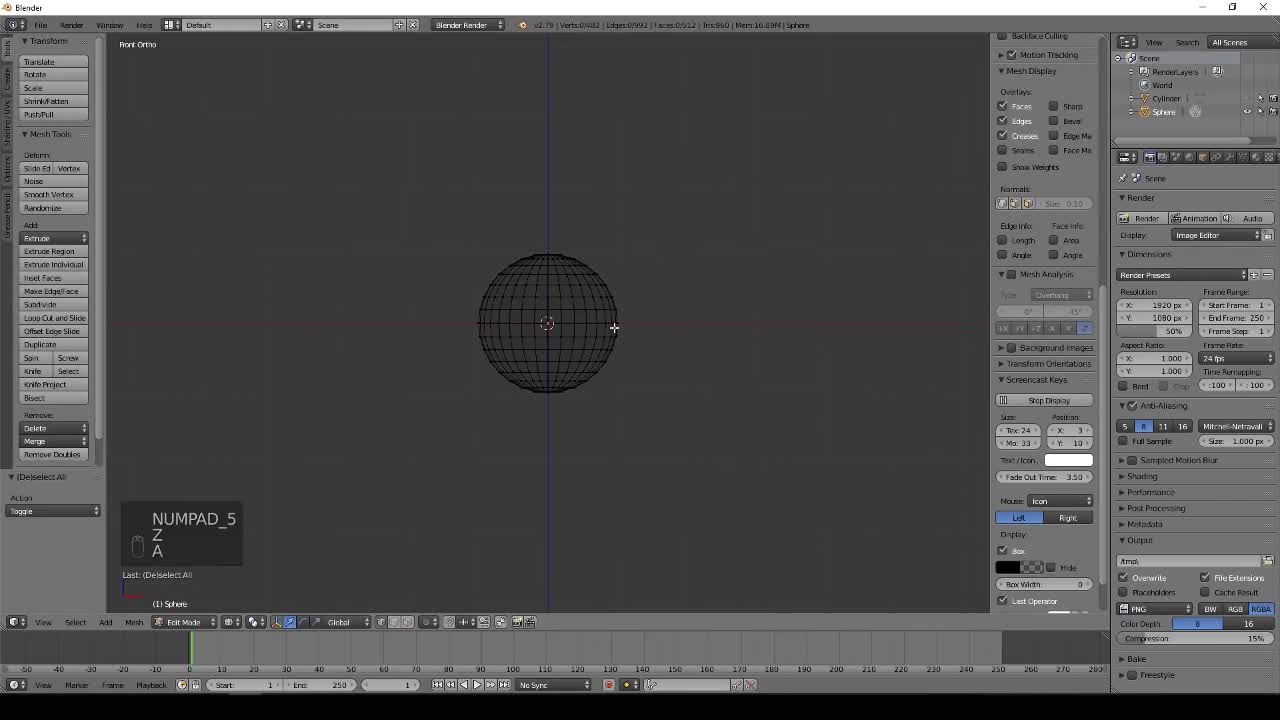
Task: Open the Display Image Editor dropdown
Action: pyautogui.click(x=1217, y=235)
